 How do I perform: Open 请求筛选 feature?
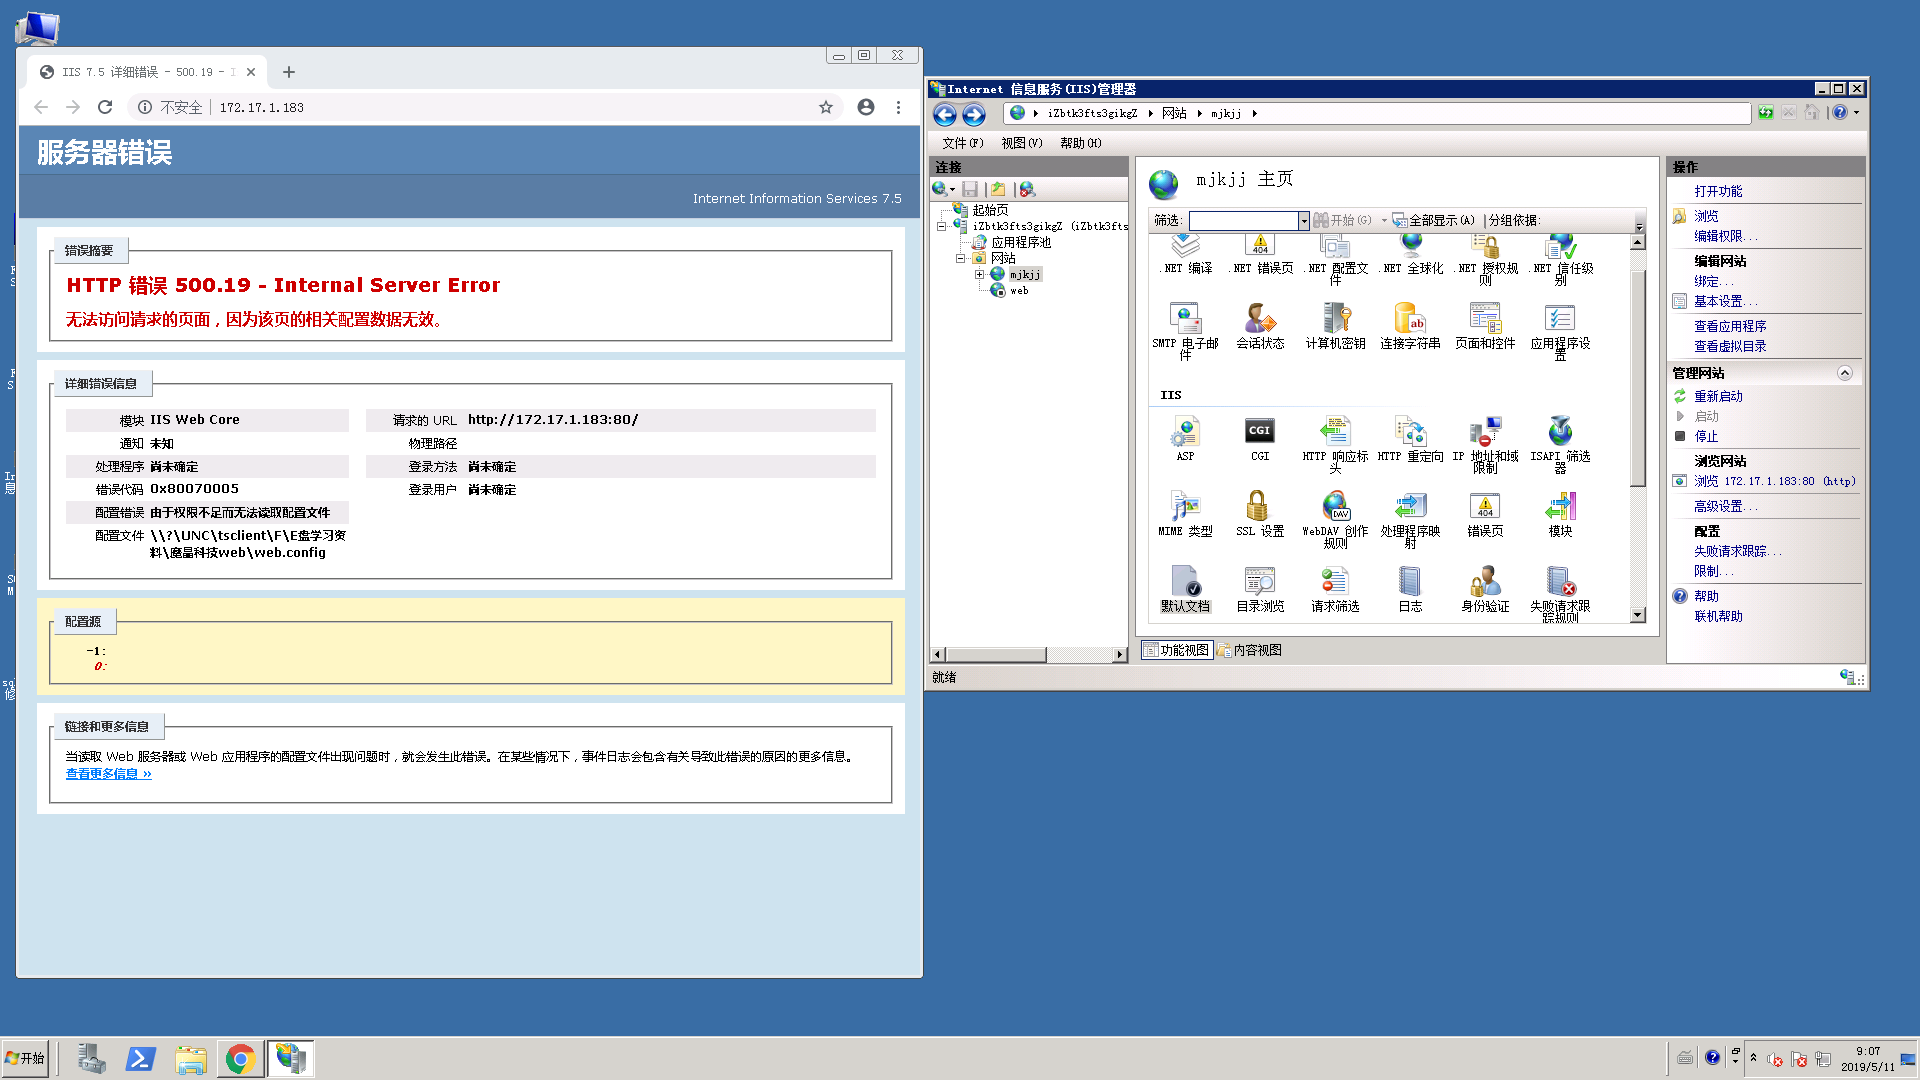1335,588
